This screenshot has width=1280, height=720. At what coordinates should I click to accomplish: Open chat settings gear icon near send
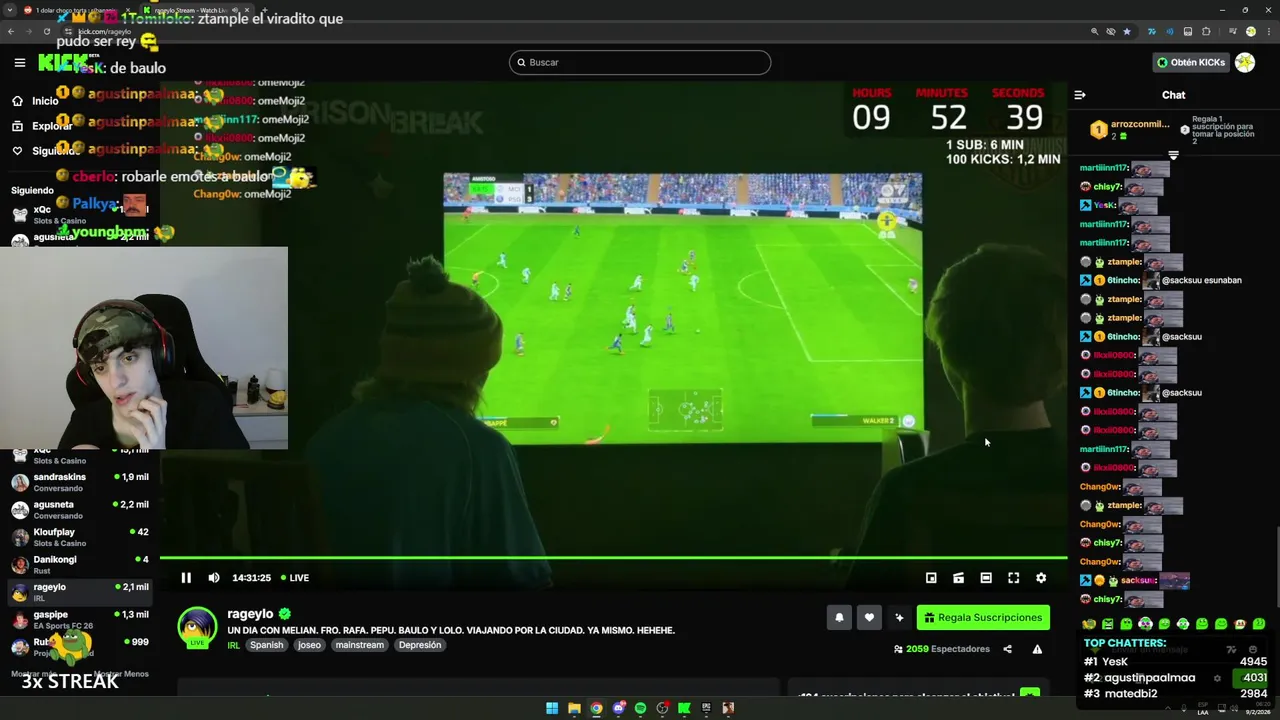pyautogui.click(x=1217, y=678)
